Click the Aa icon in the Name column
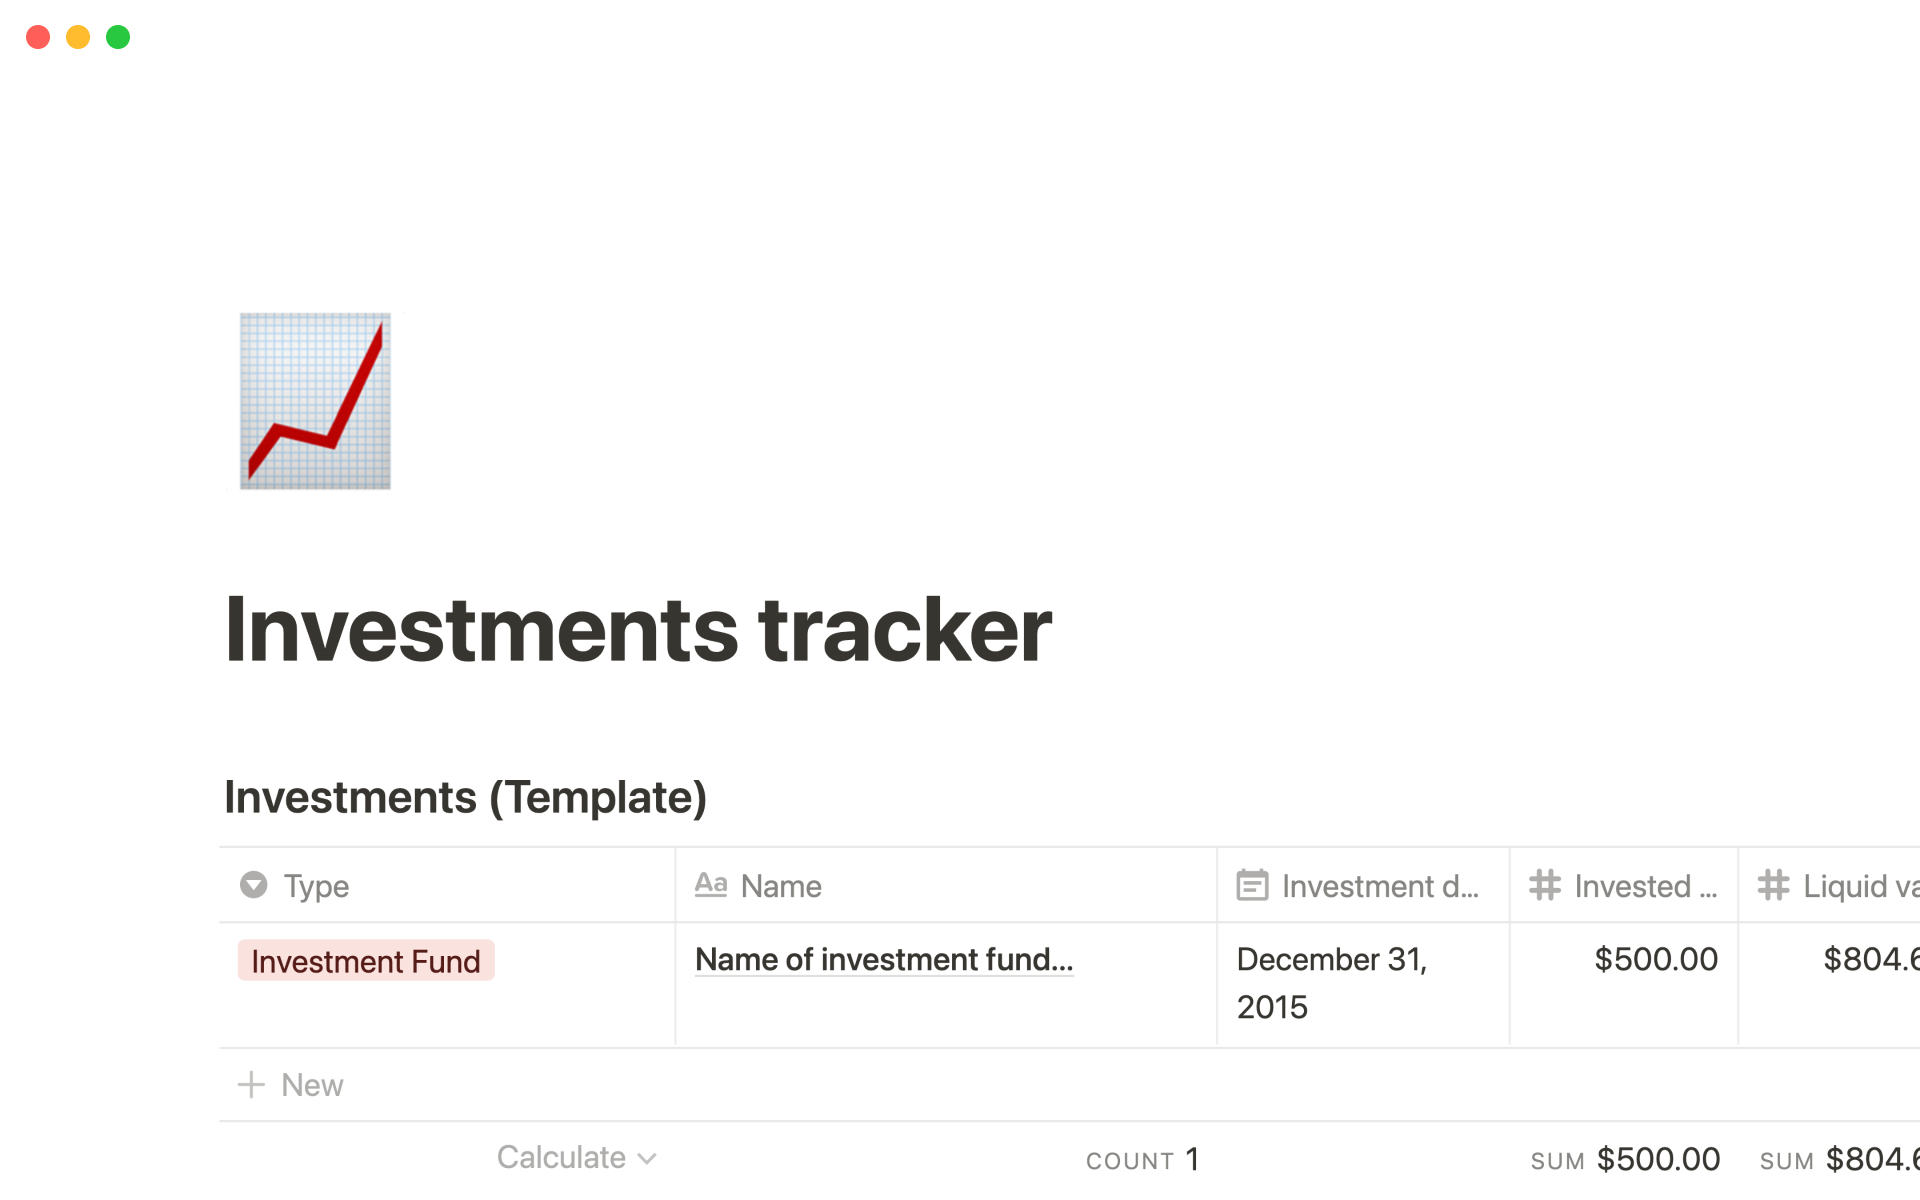The height and width of the screenshot is (1200, 1920). 712,885
